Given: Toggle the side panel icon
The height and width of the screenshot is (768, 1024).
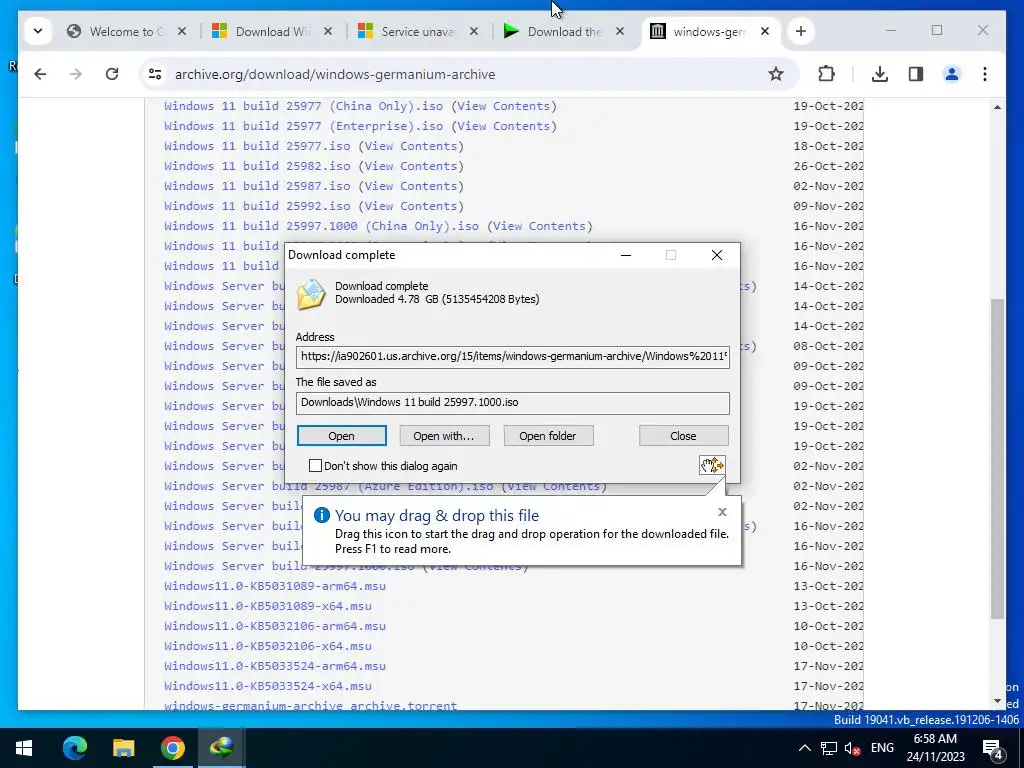Looking at the screenshot, I should (x=916, y=74).
